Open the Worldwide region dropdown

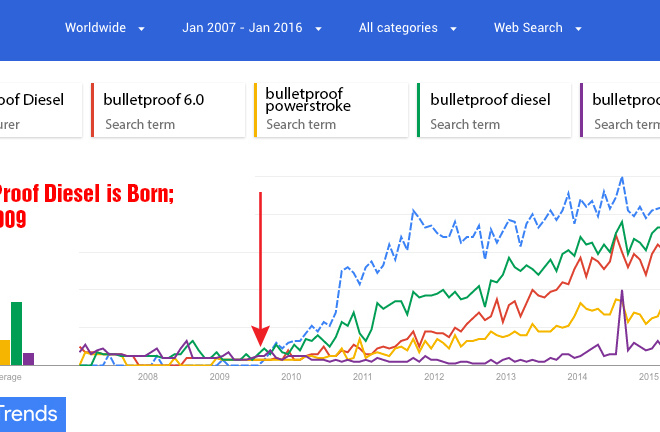[105, 28]
